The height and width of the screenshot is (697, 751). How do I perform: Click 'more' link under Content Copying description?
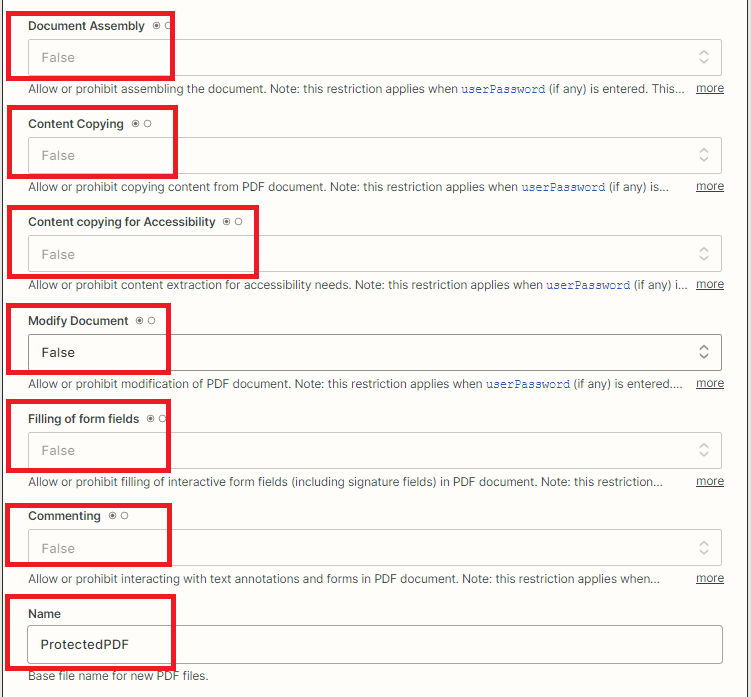[710, 186]
